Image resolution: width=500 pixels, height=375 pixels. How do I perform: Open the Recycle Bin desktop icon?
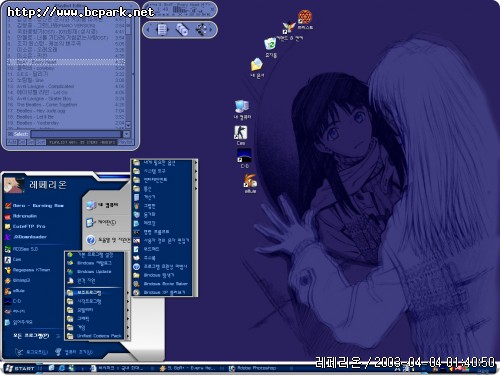pos(270,47)
